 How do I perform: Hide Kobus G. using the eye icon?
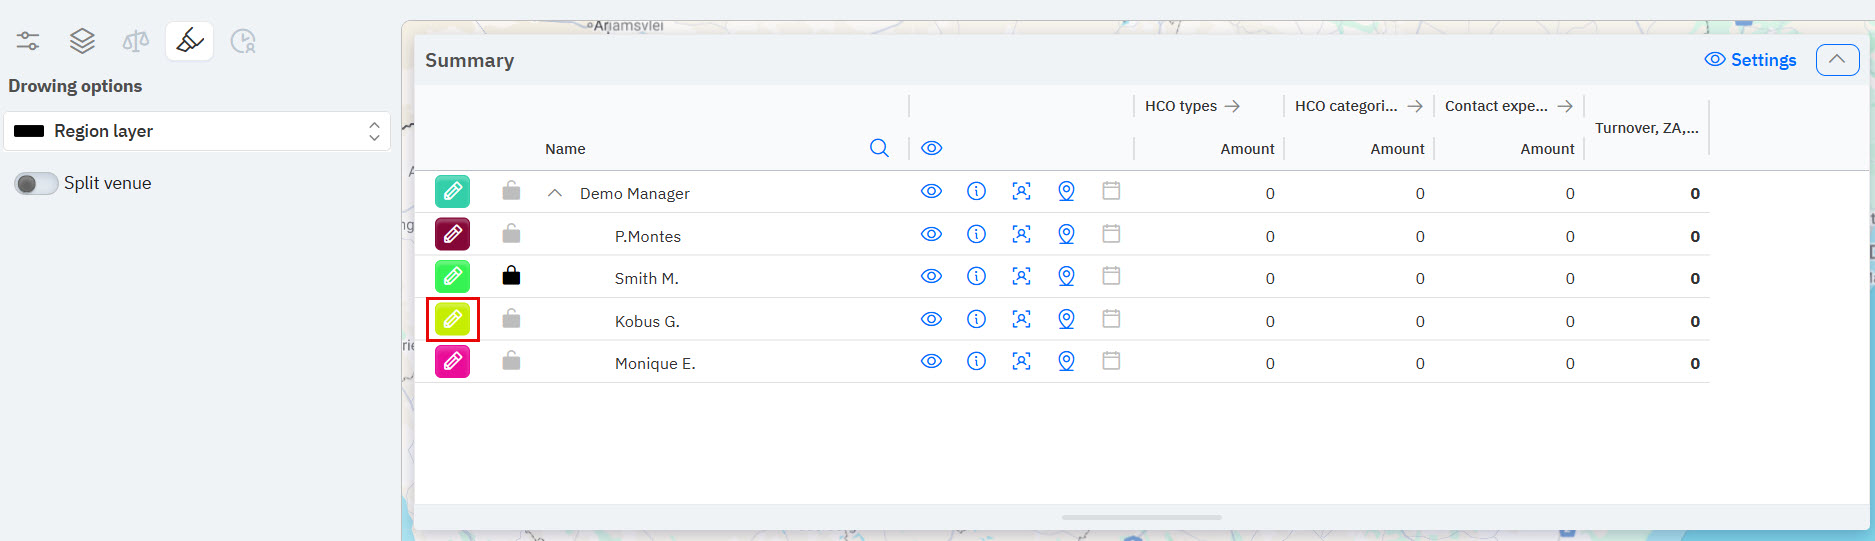pos(931,319)
